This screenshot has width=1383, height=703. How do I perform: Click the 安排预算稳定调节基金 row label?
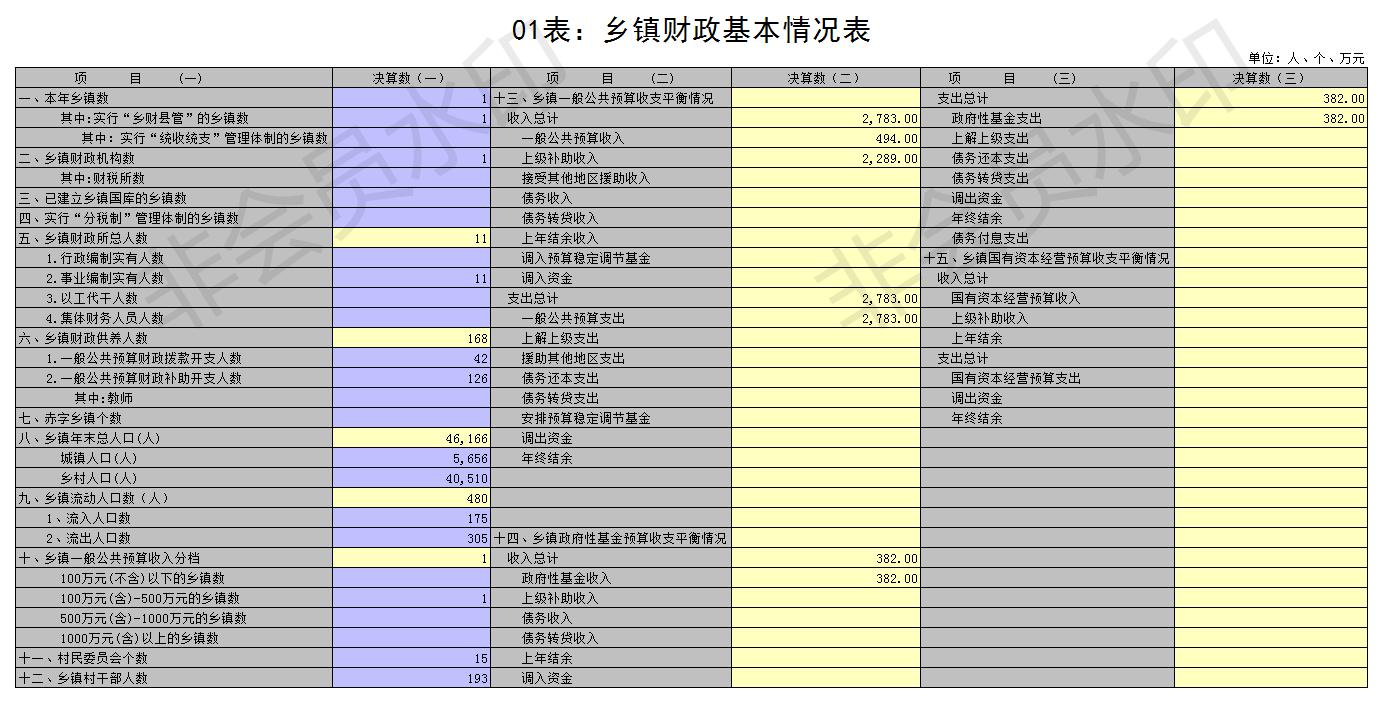586,418
